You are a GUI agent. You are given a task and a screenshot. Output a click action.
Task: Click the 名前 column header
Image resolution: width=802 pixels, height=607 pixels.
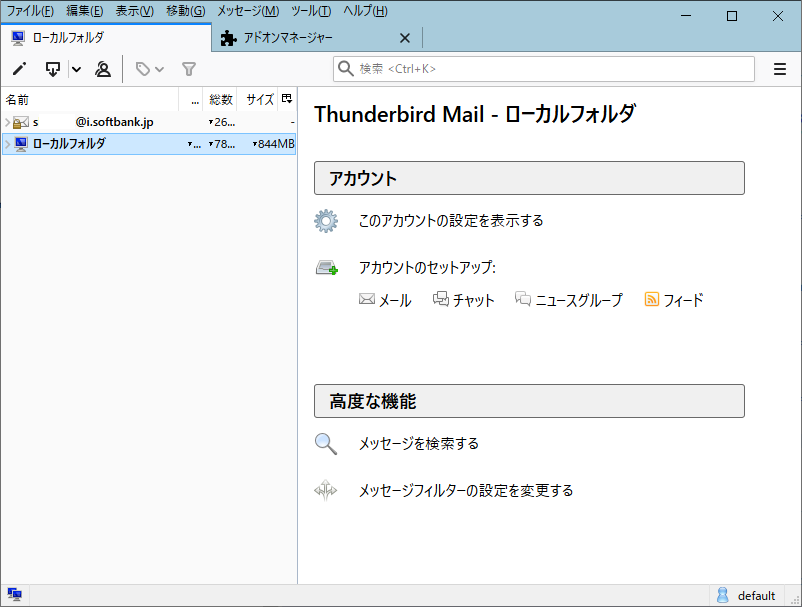pyautogui.click(x=90, y=99)
